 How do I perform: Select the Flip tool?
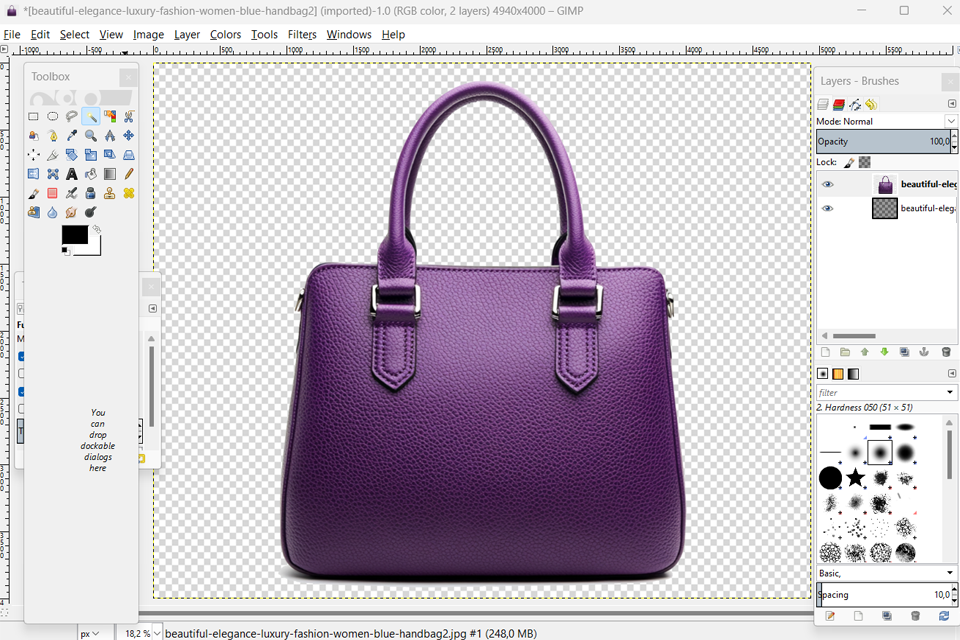pos(34,174)
